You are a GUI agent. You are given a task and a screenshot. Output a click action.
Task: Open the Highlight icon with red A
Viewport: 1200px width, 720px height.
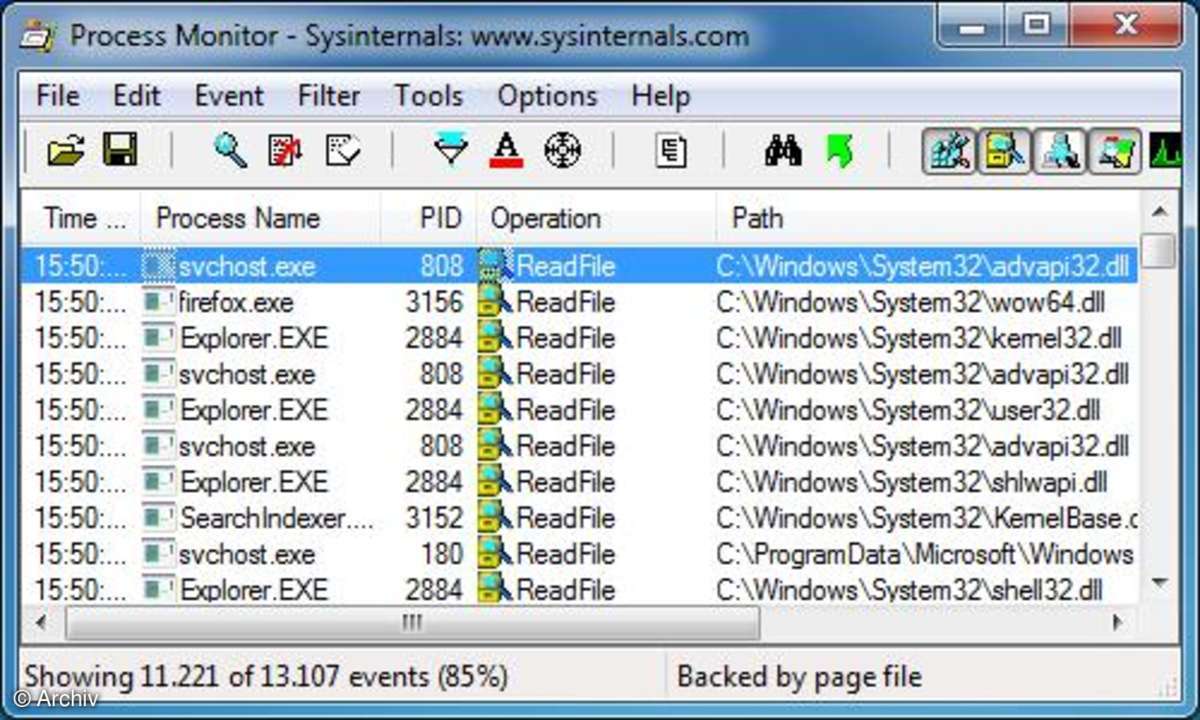pyautogui.click(x=507, y=151)
